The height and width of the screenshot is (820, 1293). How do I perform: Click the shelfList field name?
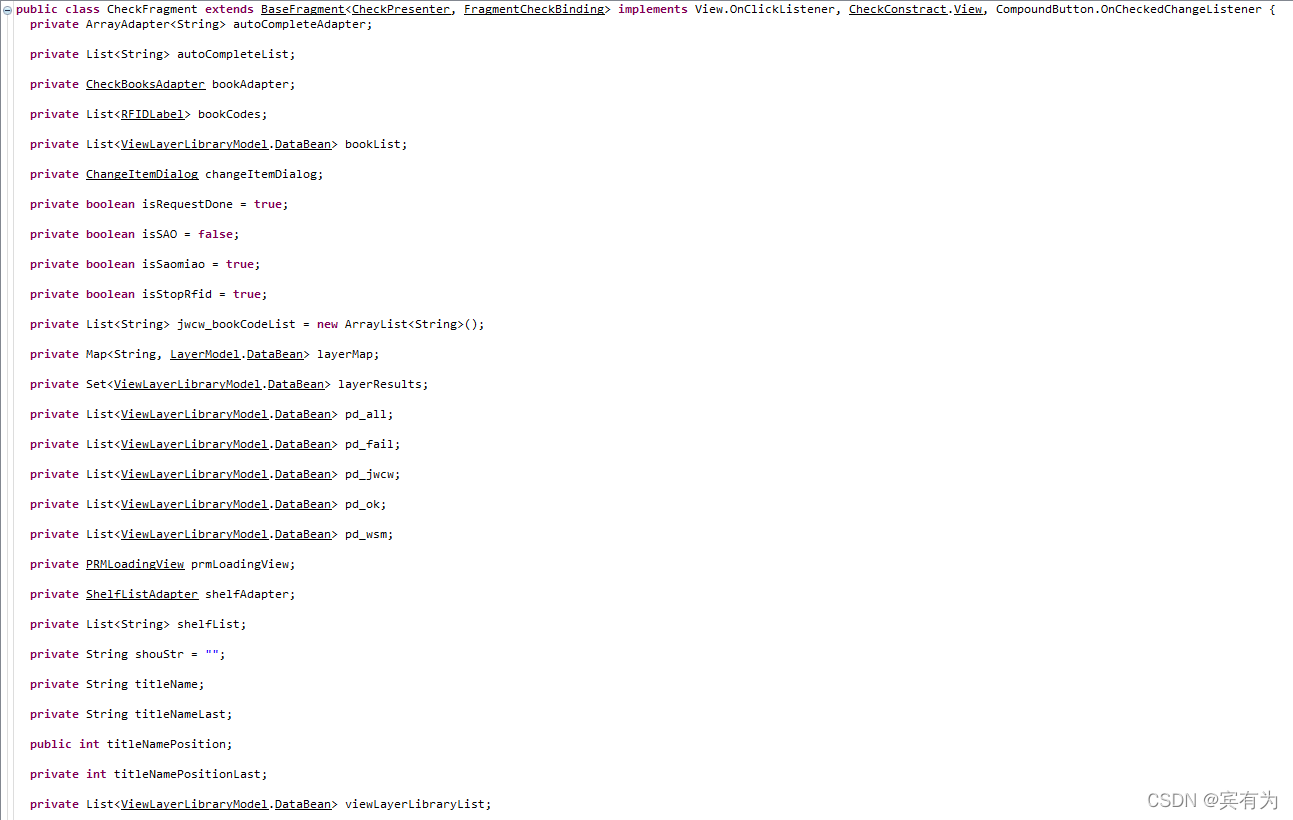208,624
